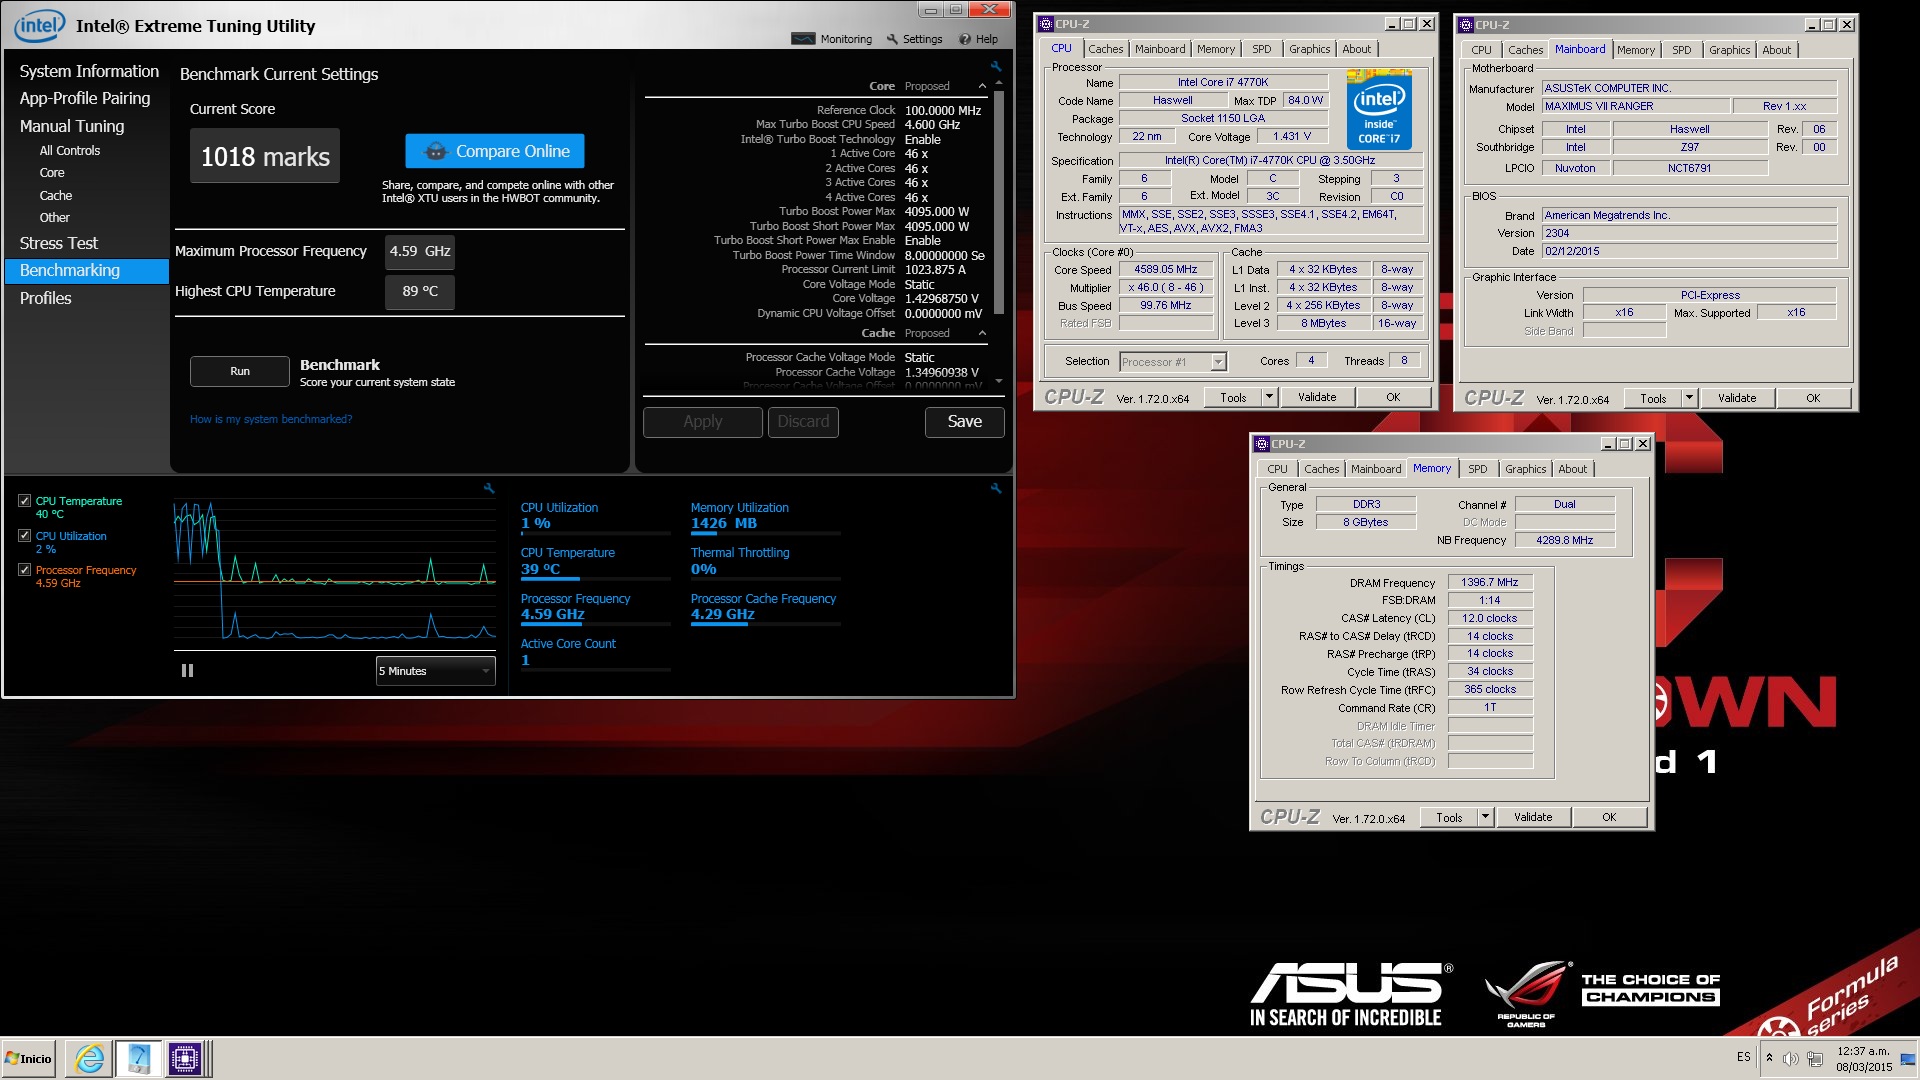
Task: Open Internet Explorer from the taskbar
Action: [x=89, y=1058]
